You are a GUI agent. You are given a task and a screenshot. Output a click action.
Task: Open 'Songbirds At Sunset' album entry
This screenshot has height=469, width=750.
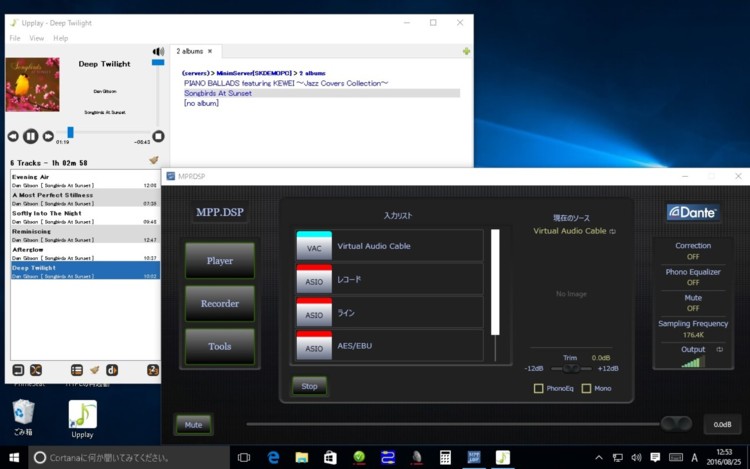[x=218, y=93]
